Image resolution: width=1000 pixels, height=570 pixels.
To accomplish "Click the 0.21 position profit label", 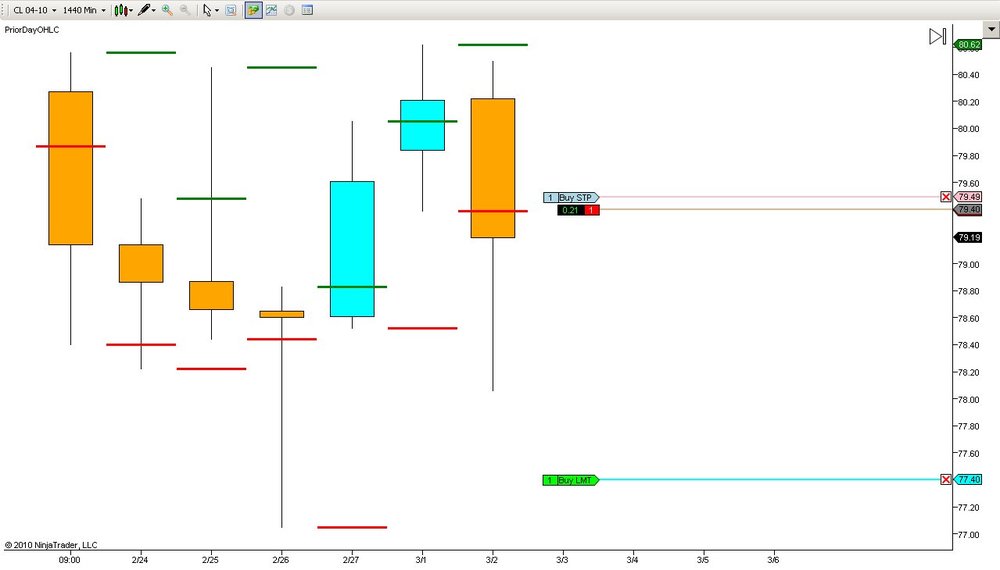I will (571, 210).
